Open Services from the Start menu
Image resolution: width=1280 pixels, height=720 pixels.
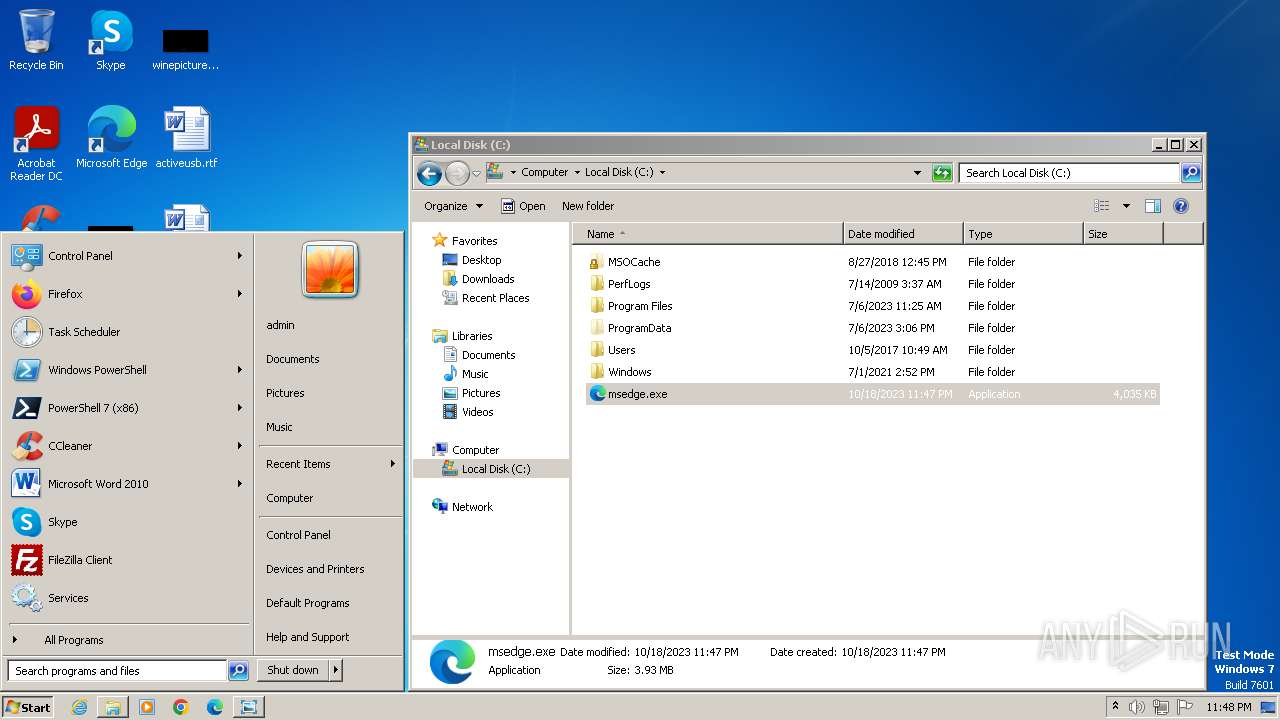pos(127,598)
